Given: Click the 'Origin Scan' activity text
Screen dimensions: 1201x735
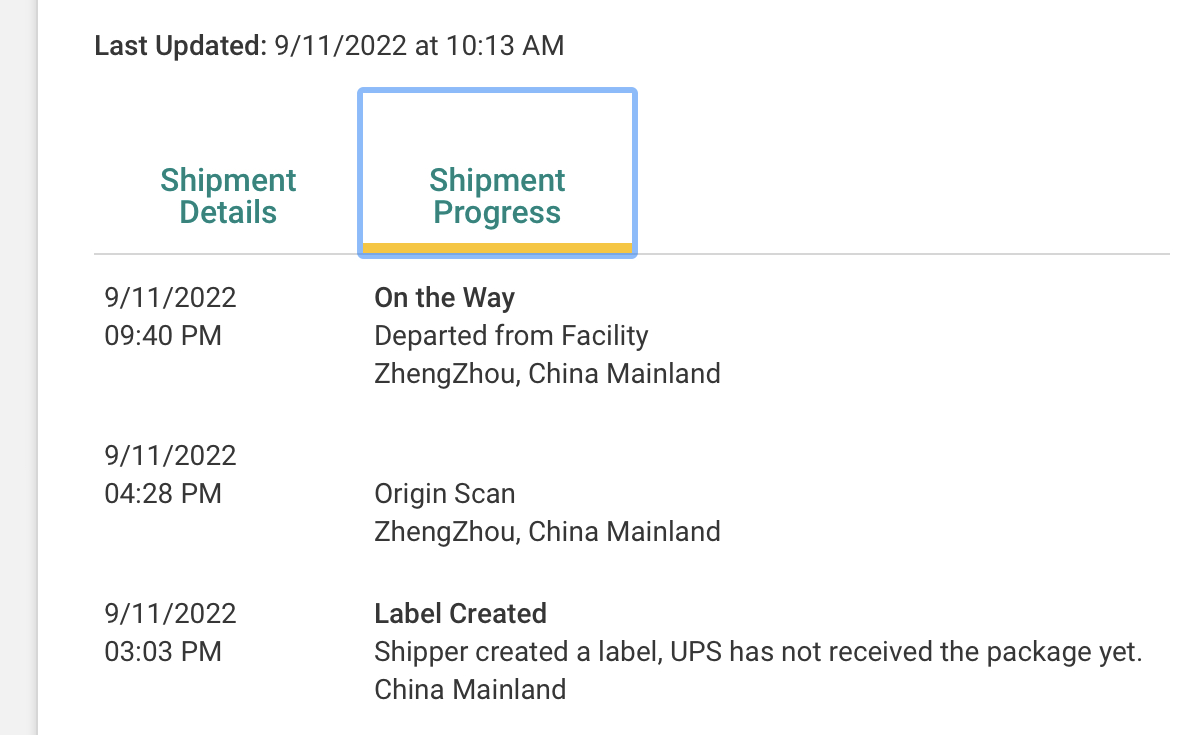Looking at the screenshot, I should coord(445,494).
